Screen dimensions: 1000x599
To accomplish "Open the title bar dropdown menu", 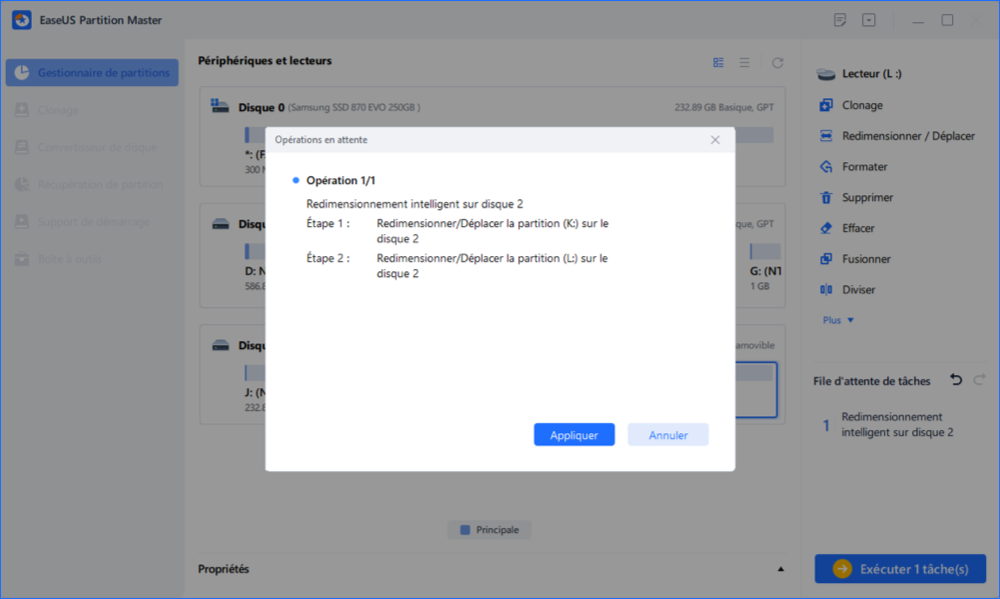I will (x=868, y=20).
